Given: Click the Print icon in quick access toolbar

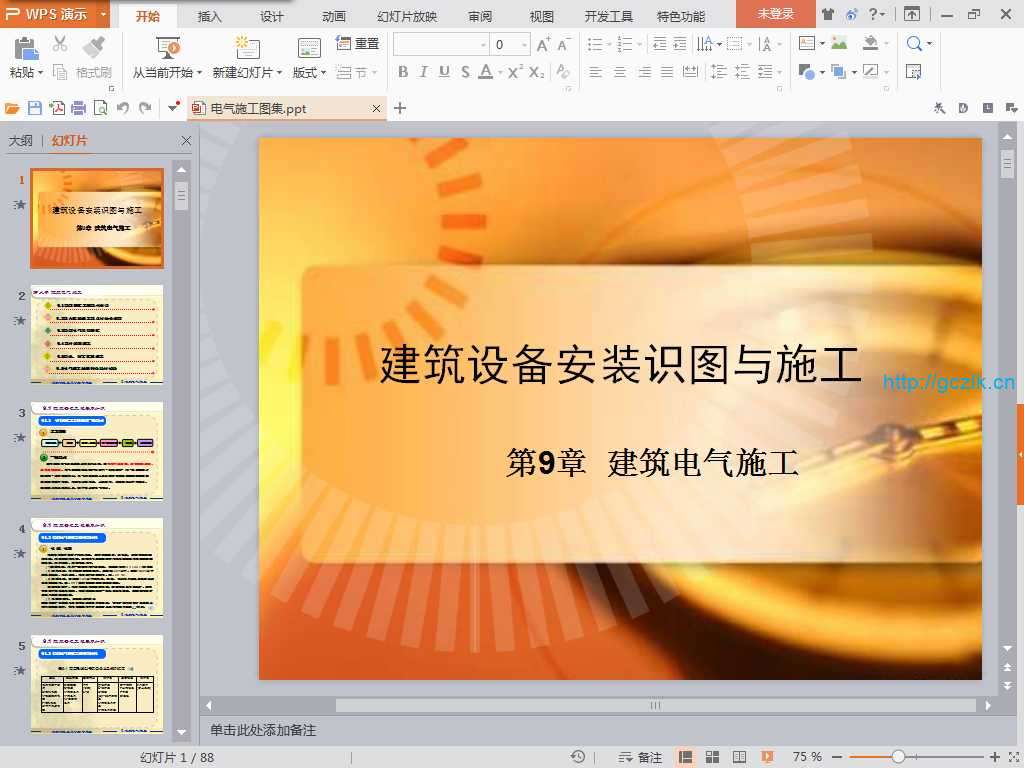Looking at the screenshot, I should [x=79, y=108].
